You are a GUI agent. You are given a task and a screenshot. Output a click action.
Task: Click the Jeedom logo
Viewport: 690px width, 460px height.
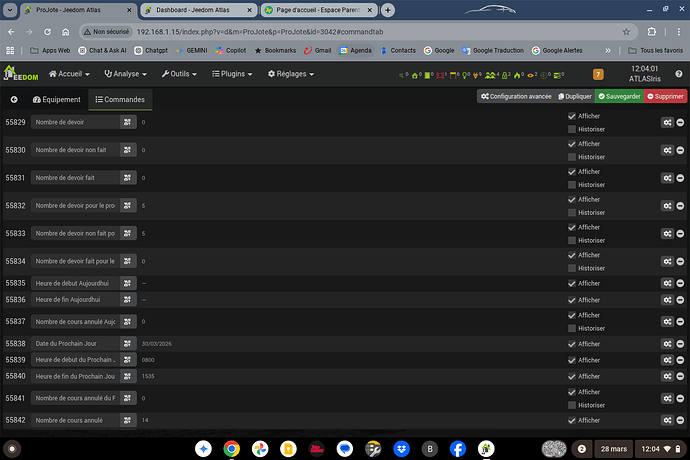[21, 74]
